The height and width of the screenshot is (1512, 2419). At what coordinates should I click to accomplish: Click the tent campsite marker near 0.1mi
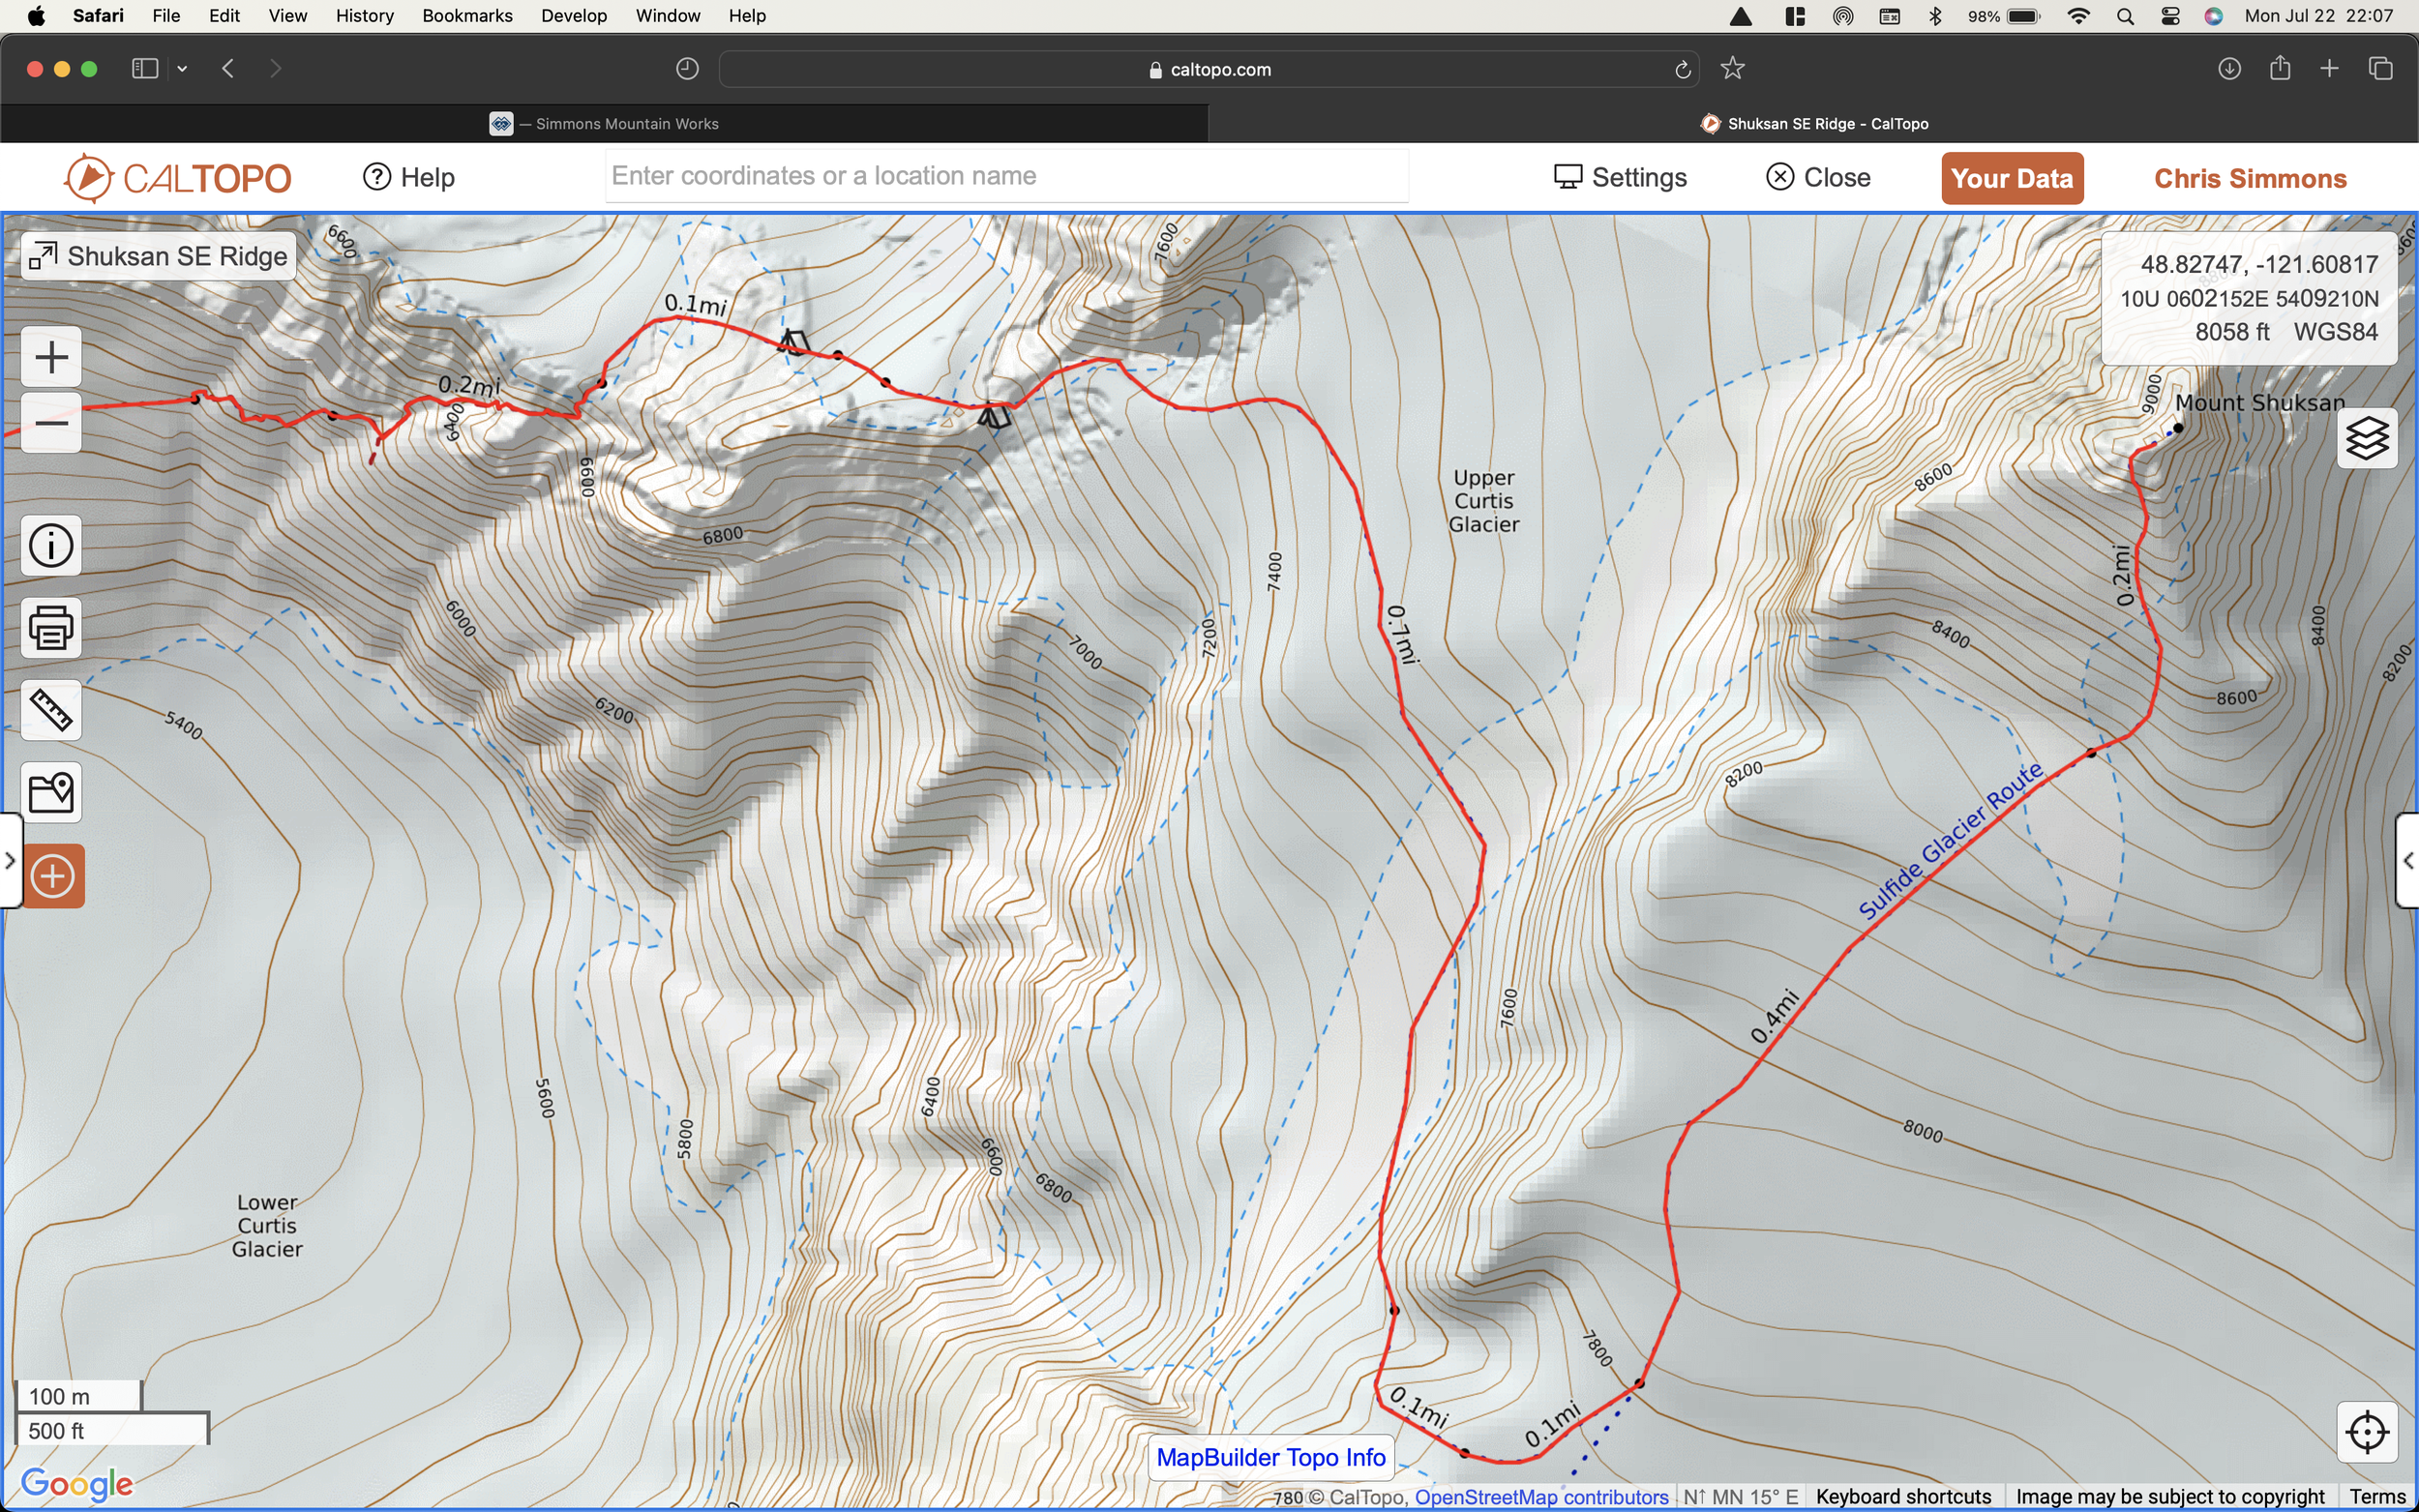click(793, 342)
